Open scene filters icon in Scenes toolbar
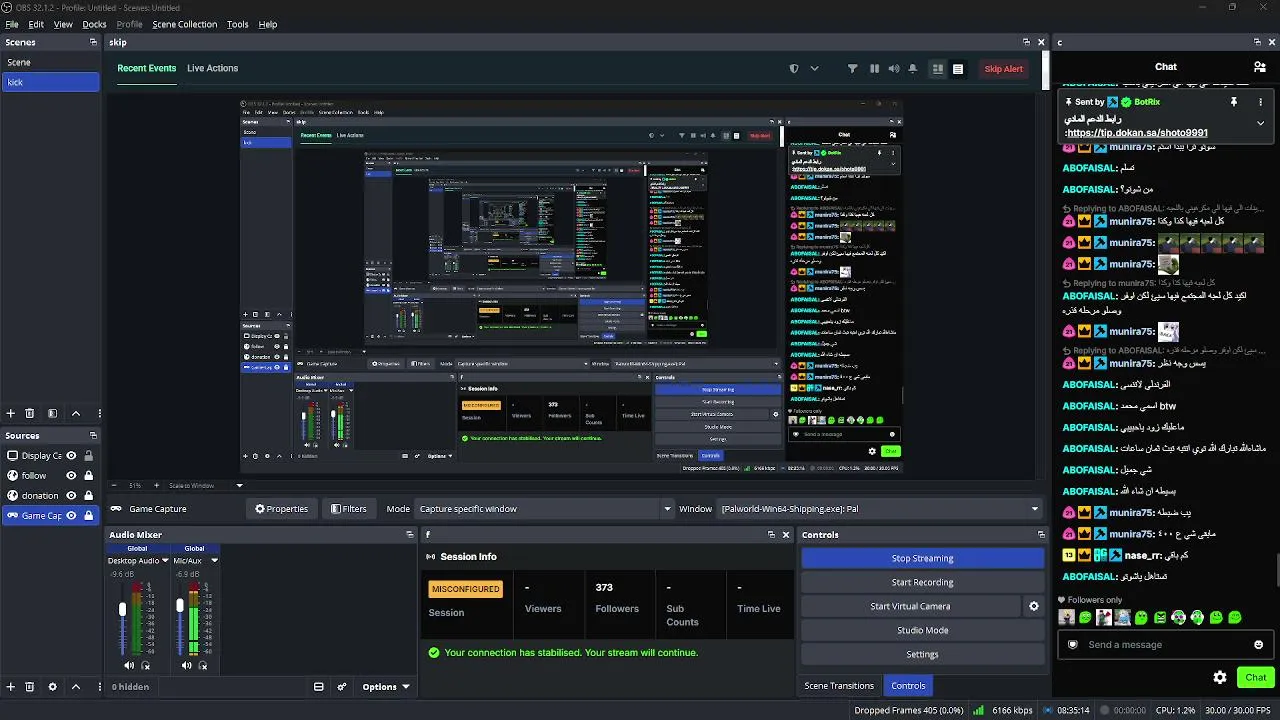 tap(53, 413)
